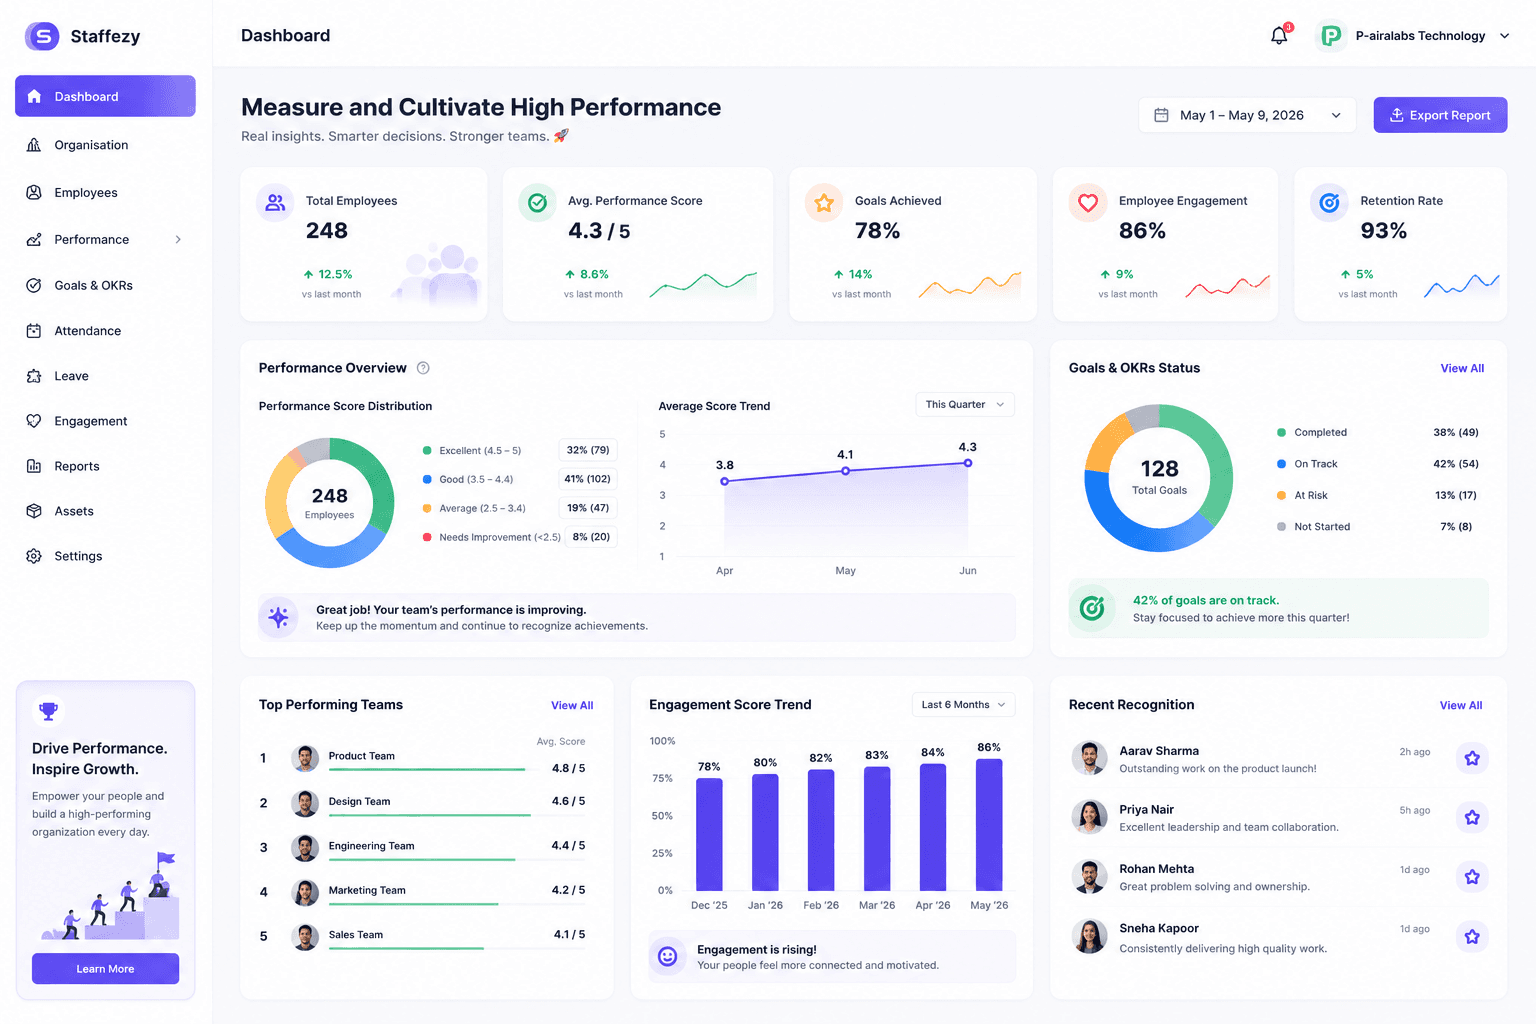
Task: Click the Employees sidebar icon
Action: pos(34,192)
